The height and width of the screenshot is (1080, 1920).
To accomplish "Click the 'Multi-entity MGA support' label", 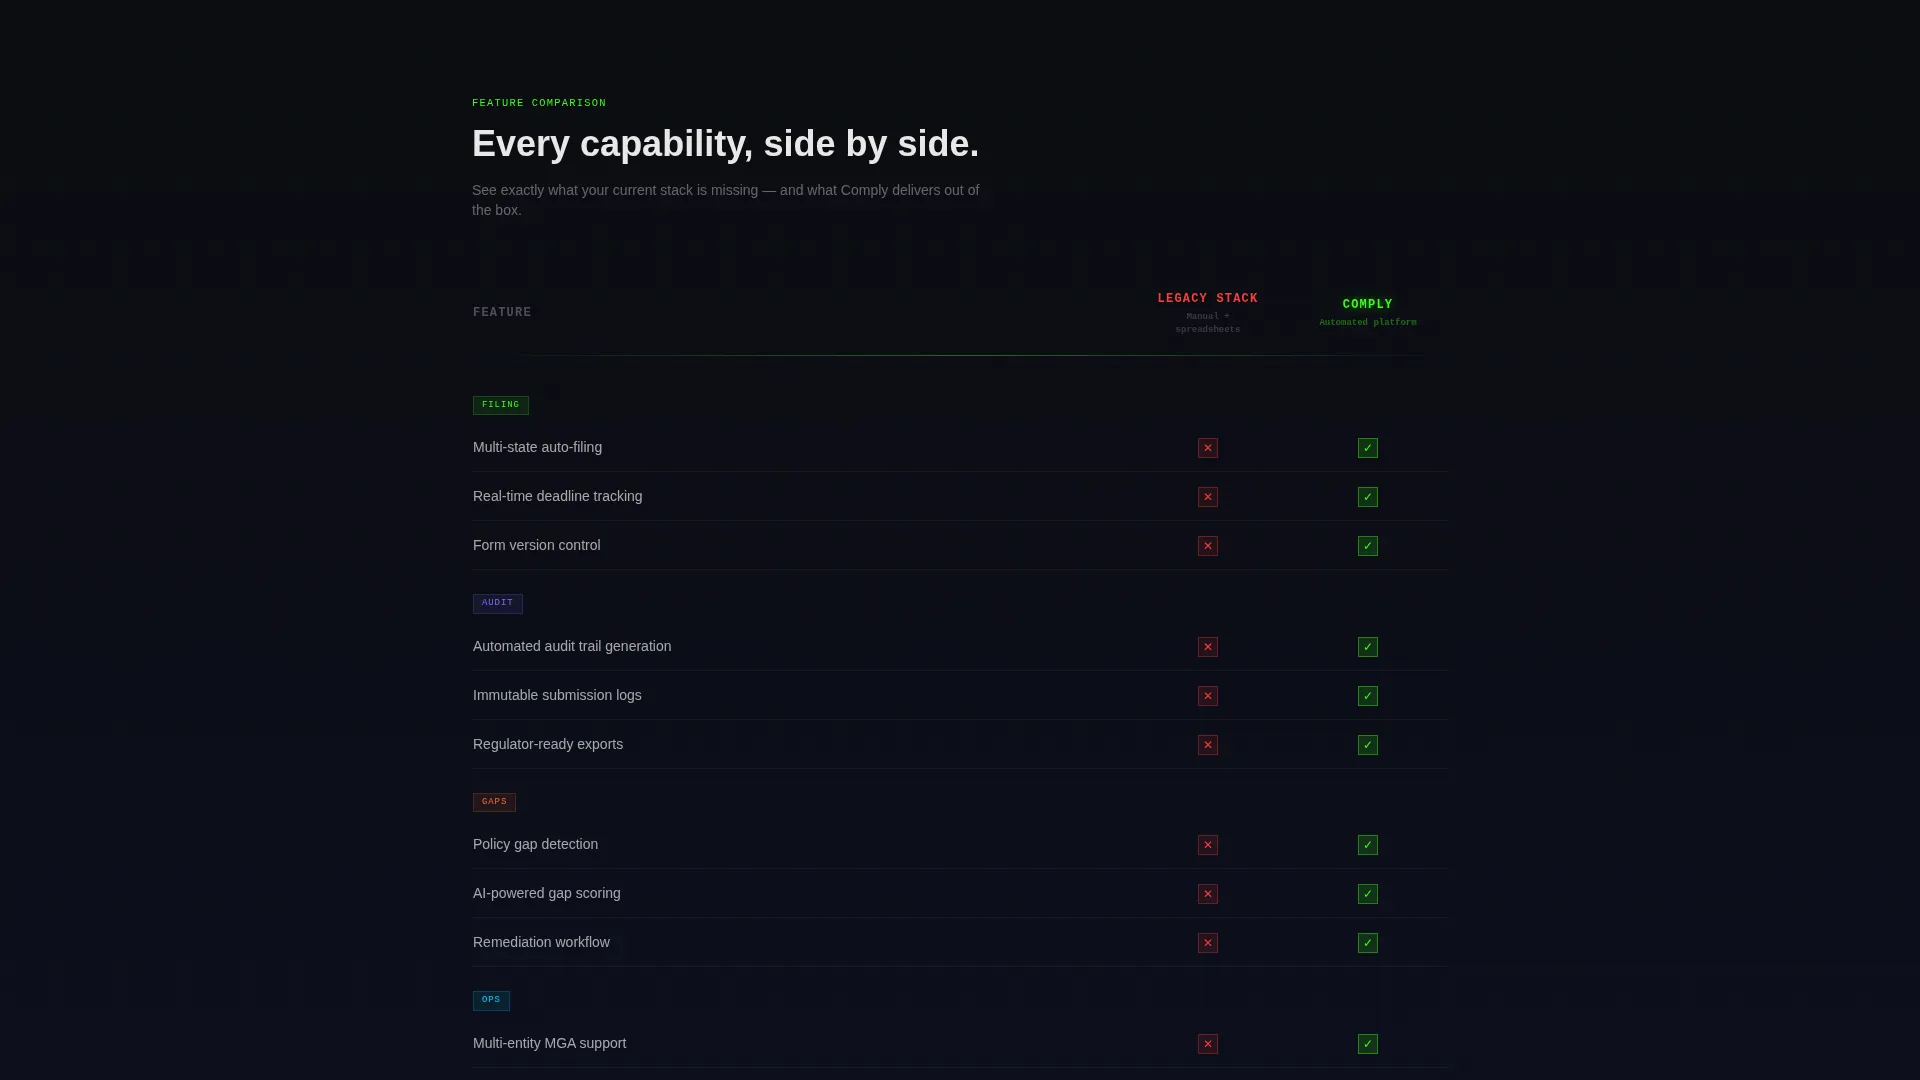I will point(549,1043).
